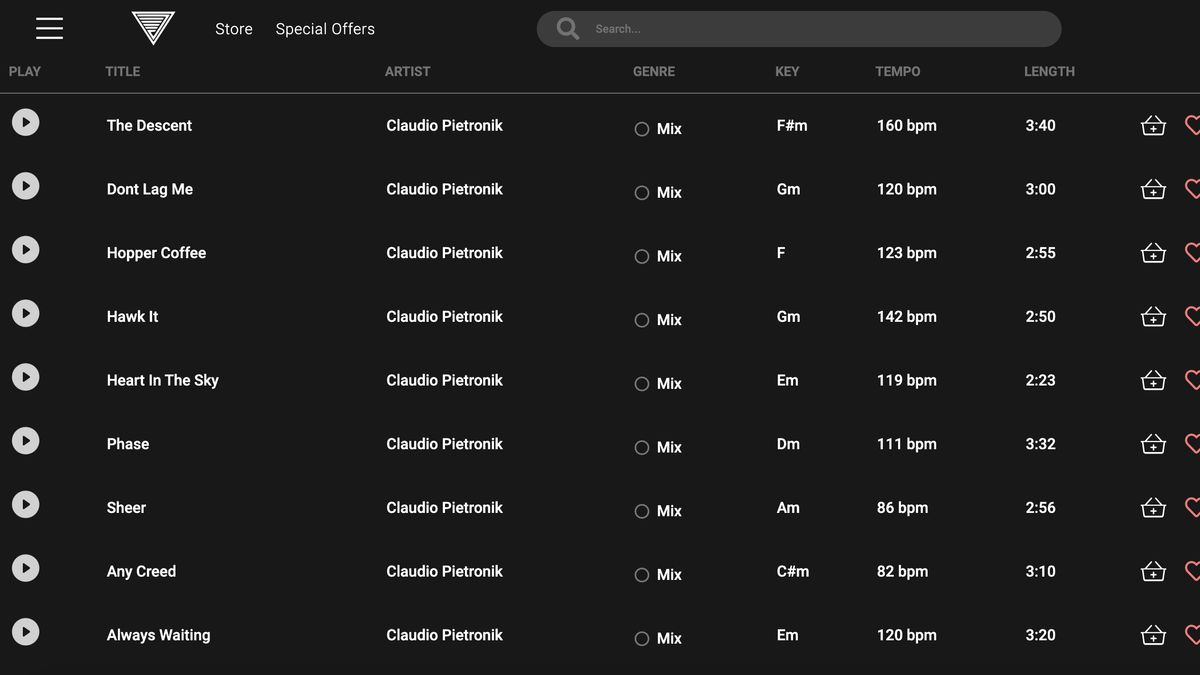This screenshot has height=675, width=1200.
Task: Open the Store menu item
Action: [x=234, y=29]
